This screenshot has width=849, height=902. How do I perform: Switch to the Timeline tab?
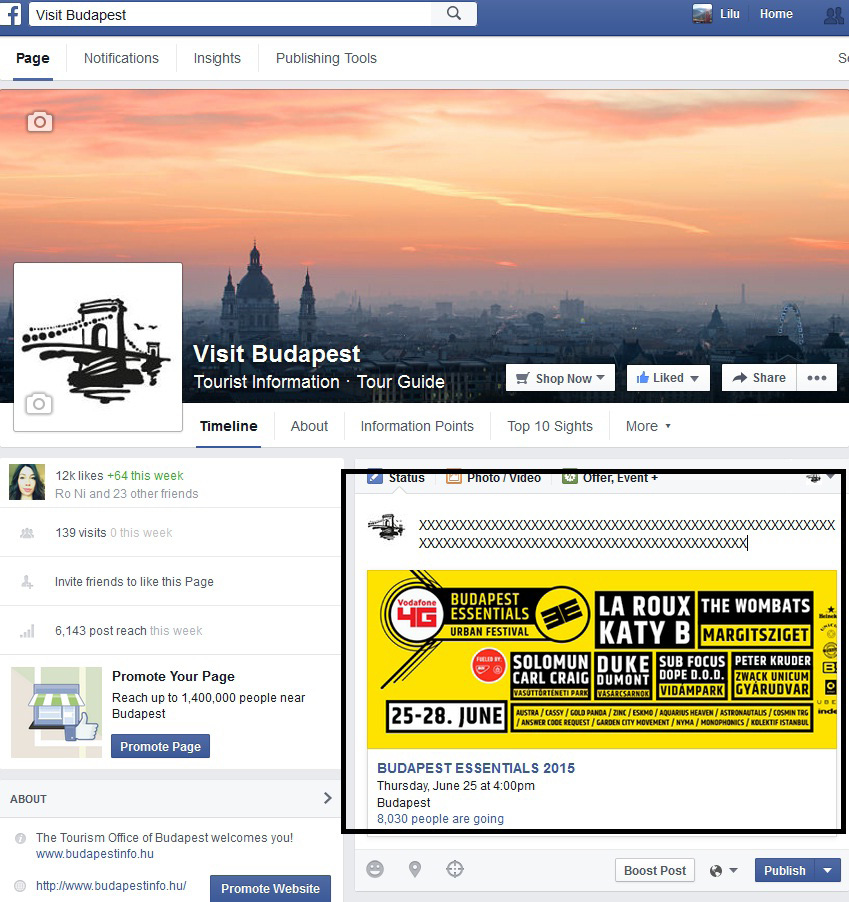pyautogui.click(x=228, y=426)
